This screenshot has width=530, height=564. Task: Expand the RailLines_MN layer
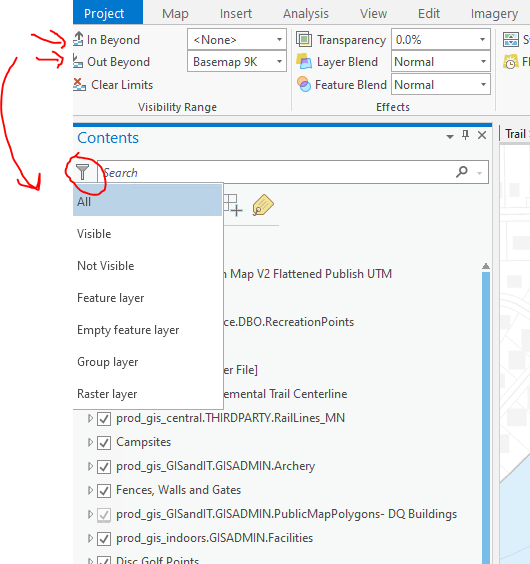[90, 418]
